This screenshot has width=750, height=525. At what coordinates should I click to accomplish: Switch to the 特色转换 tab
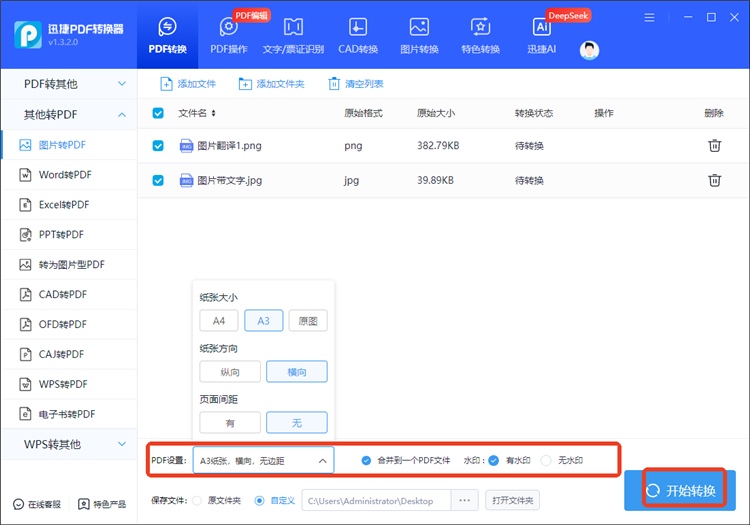click(480, 35)
